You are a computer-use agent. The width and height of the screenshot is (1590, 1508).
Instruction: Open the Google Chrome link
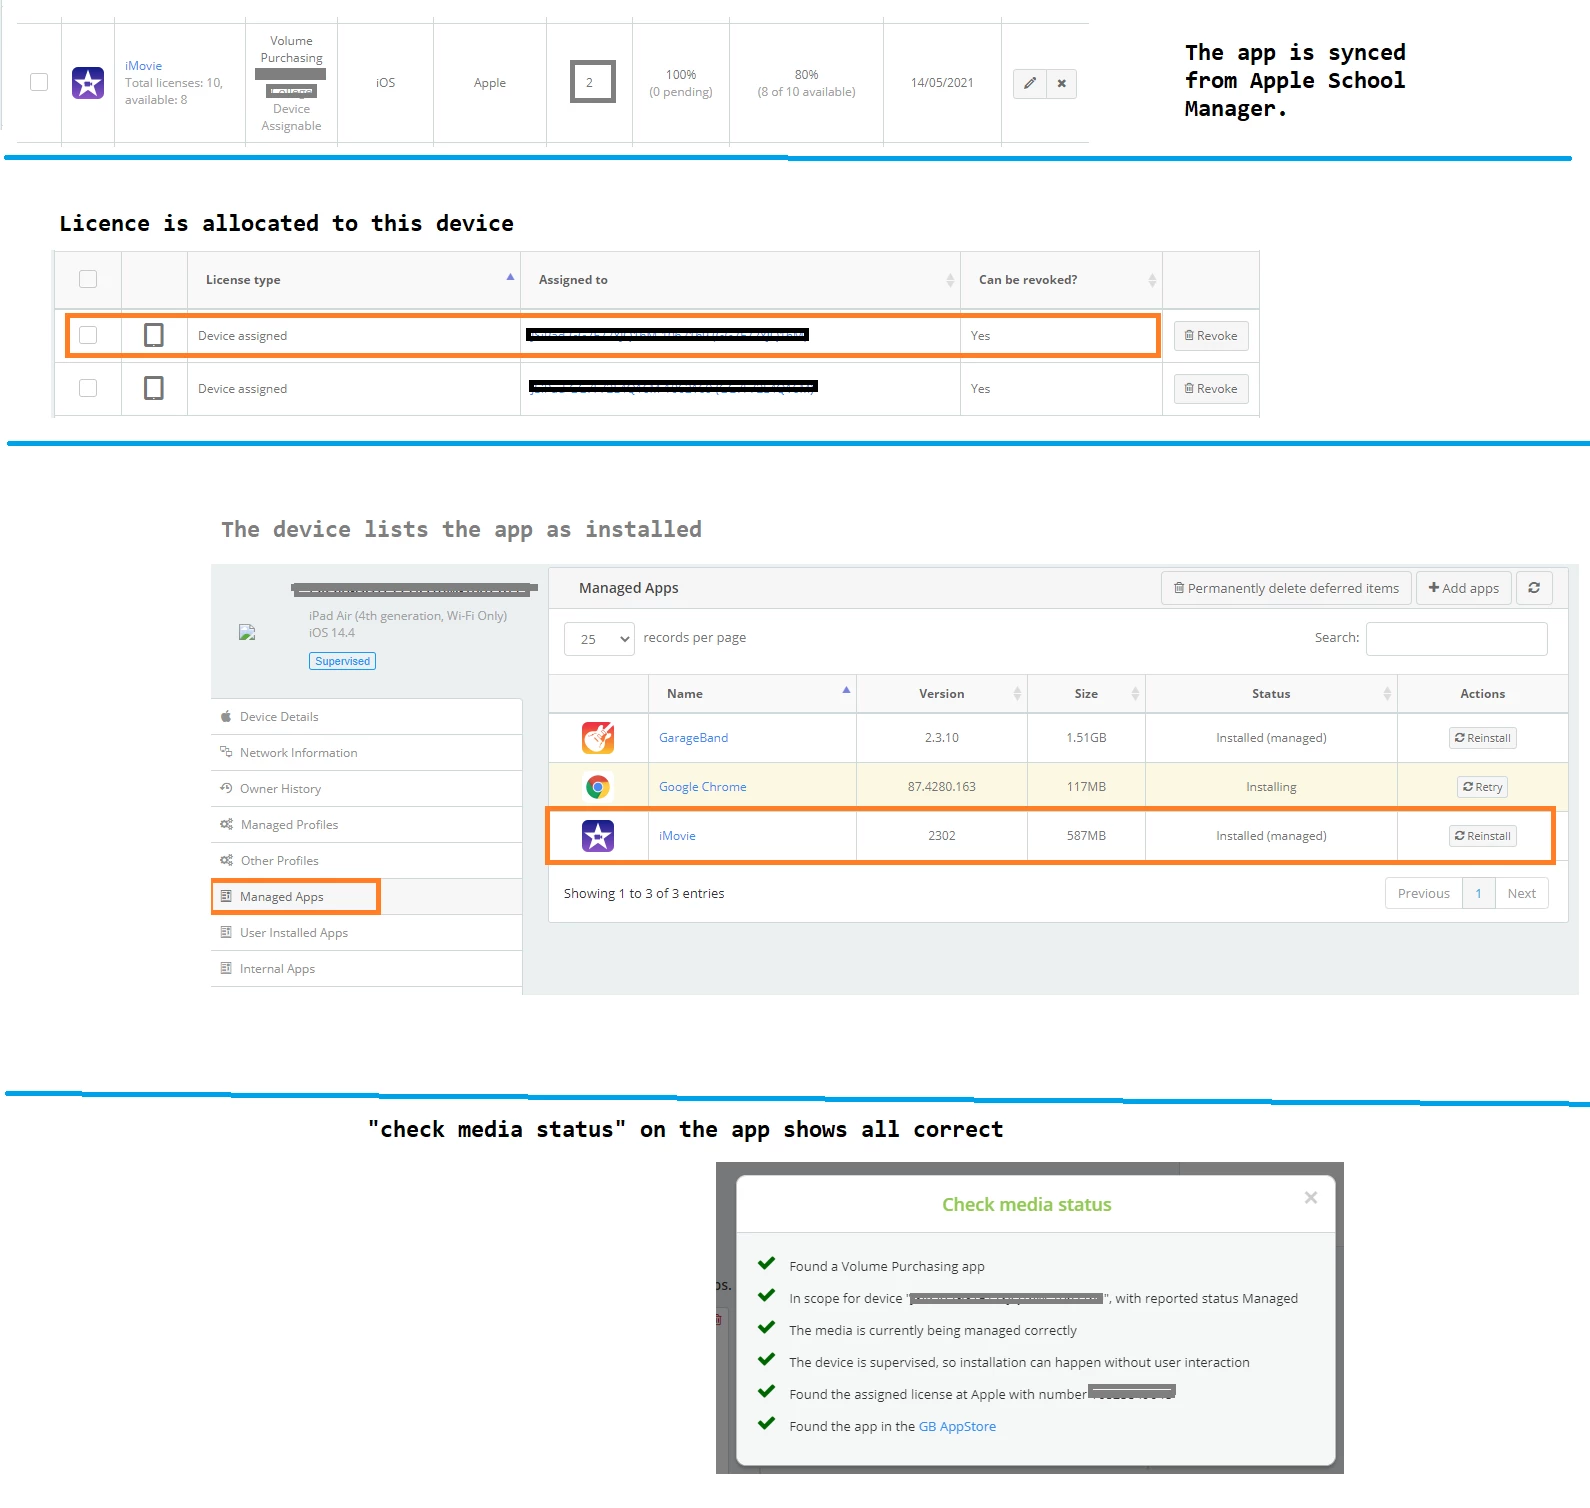(702, 787)
